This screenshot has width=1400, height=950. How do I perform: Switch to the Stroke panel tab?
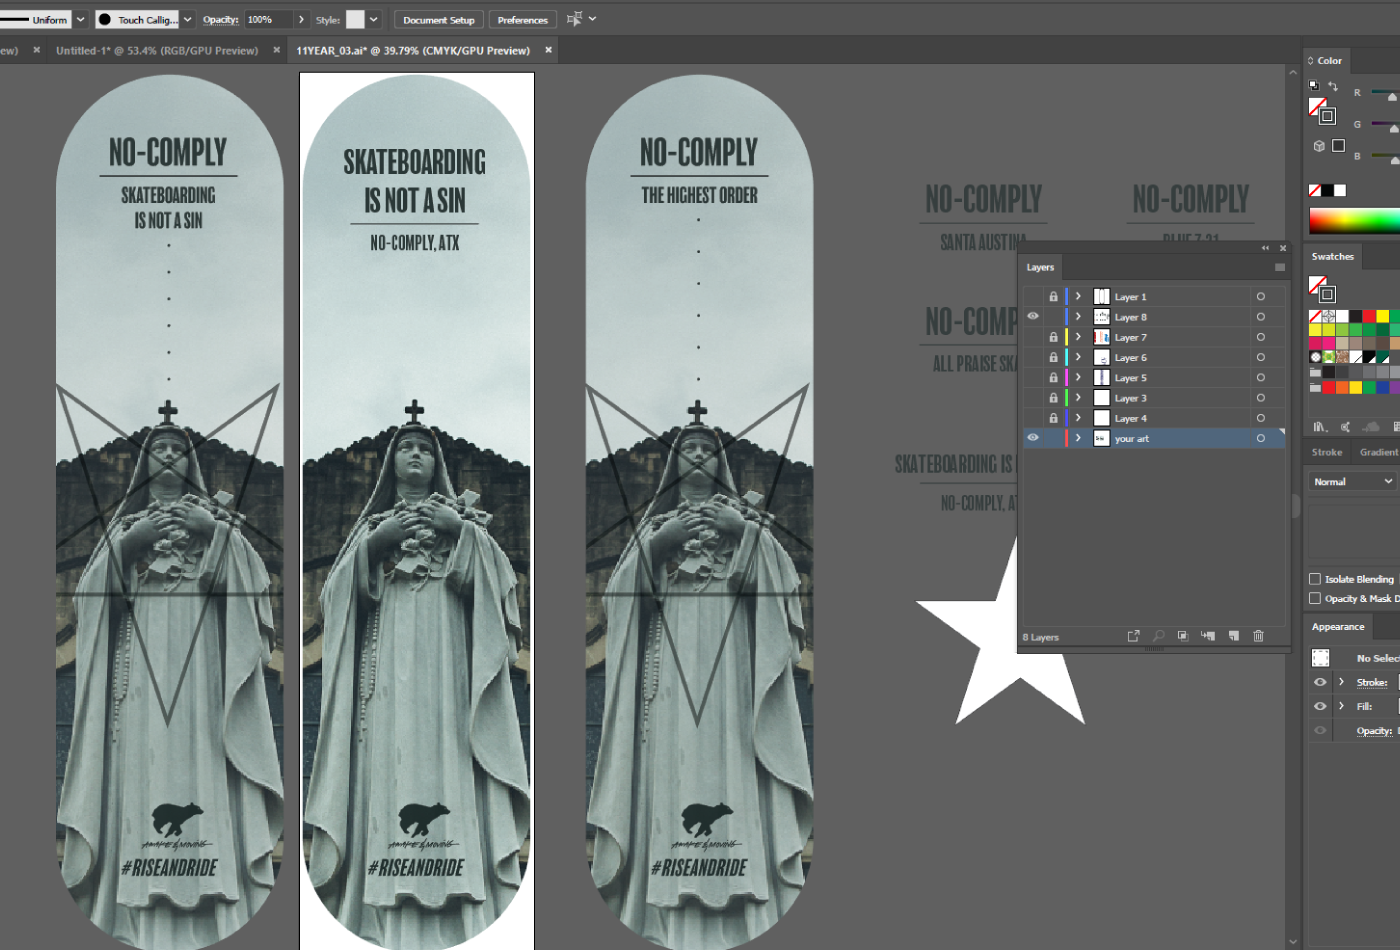pyautogui.click(x=1327, y=452)
